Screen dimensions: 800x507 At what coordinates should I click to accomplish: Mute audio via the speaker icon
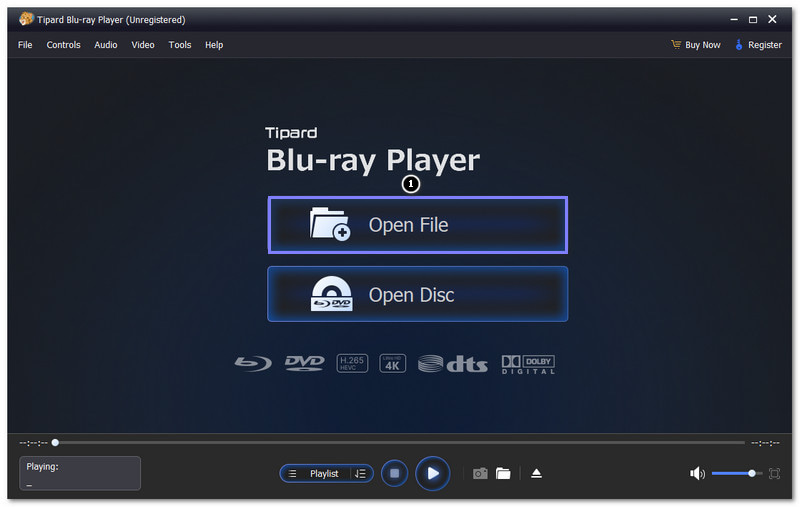(697, 474)
